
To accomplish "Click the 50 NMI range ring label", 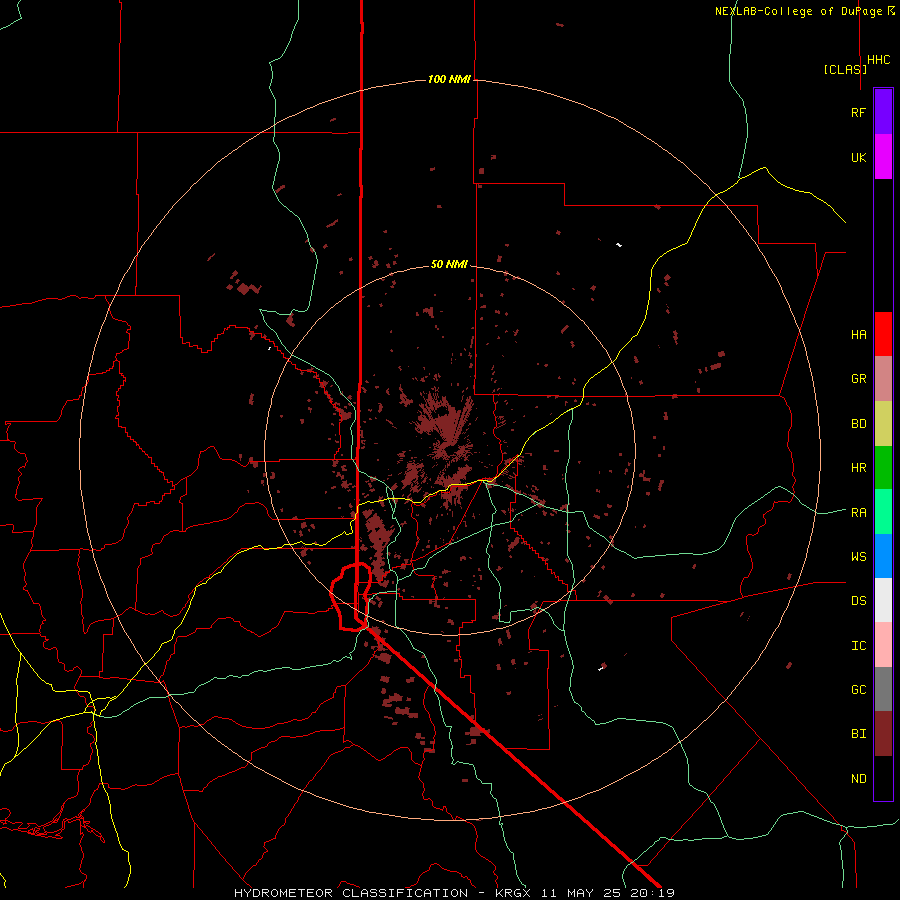I will 449,264.
